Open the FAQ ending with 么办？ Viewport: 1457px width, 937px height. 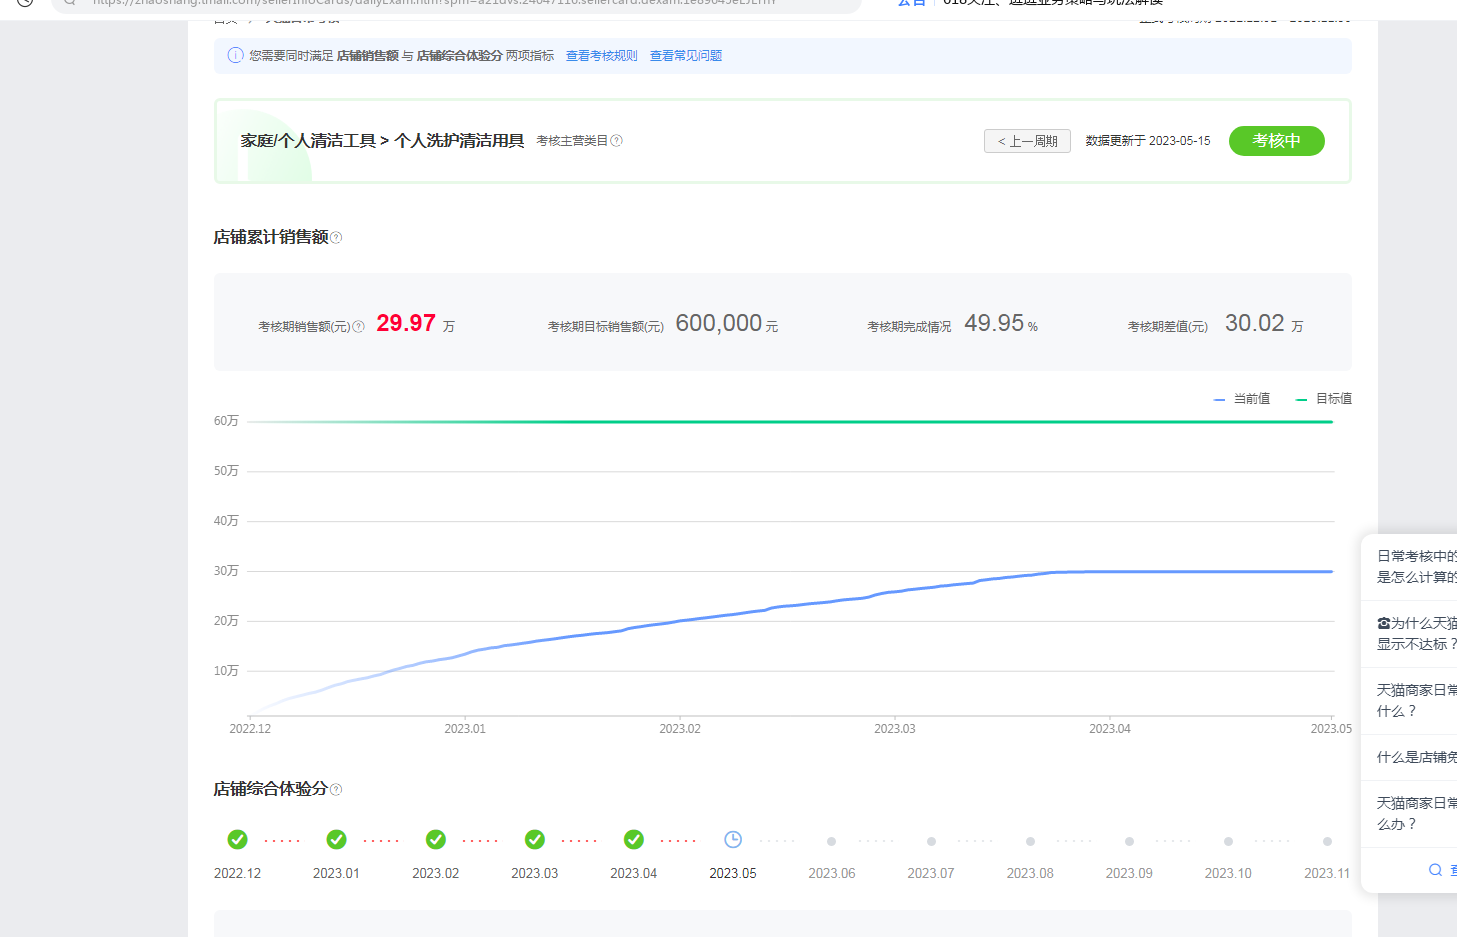1416,813
